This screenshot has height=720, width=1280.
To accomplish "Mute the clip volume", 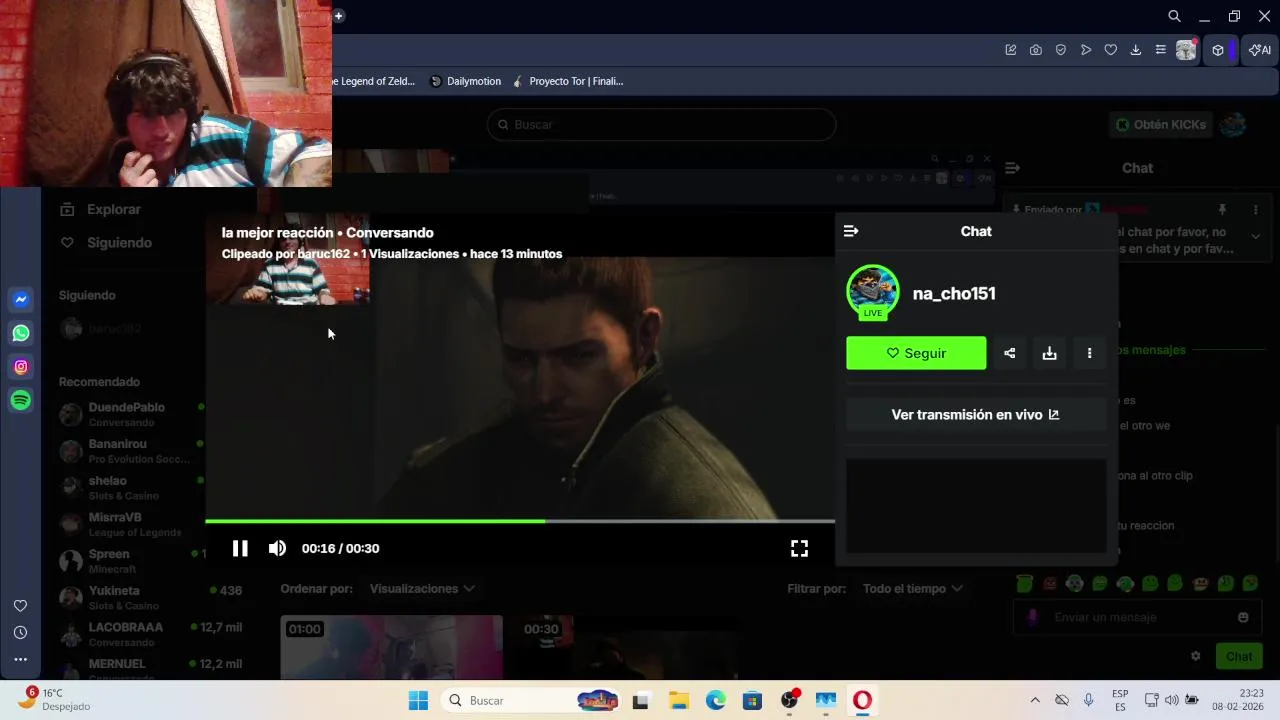I will [277, 548].
